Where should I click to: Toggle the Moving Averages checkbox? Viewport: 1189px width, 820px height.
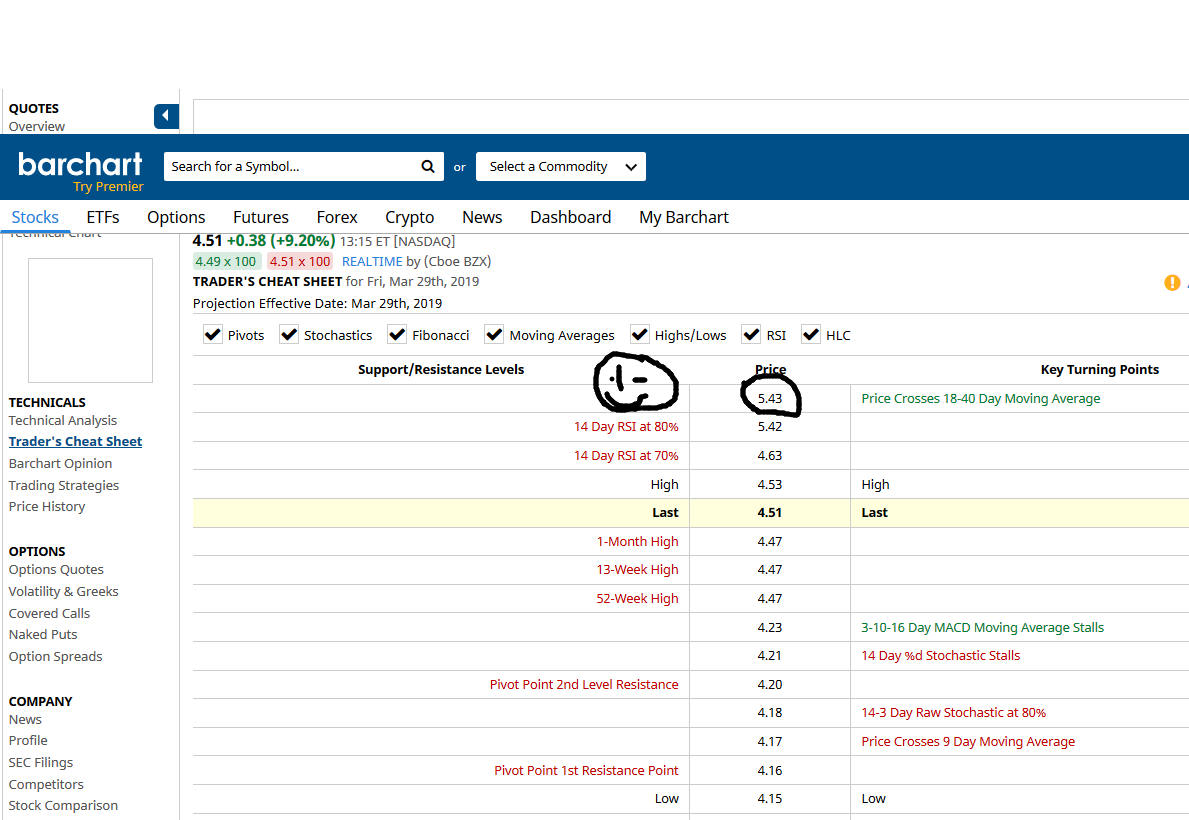[494, 335]
